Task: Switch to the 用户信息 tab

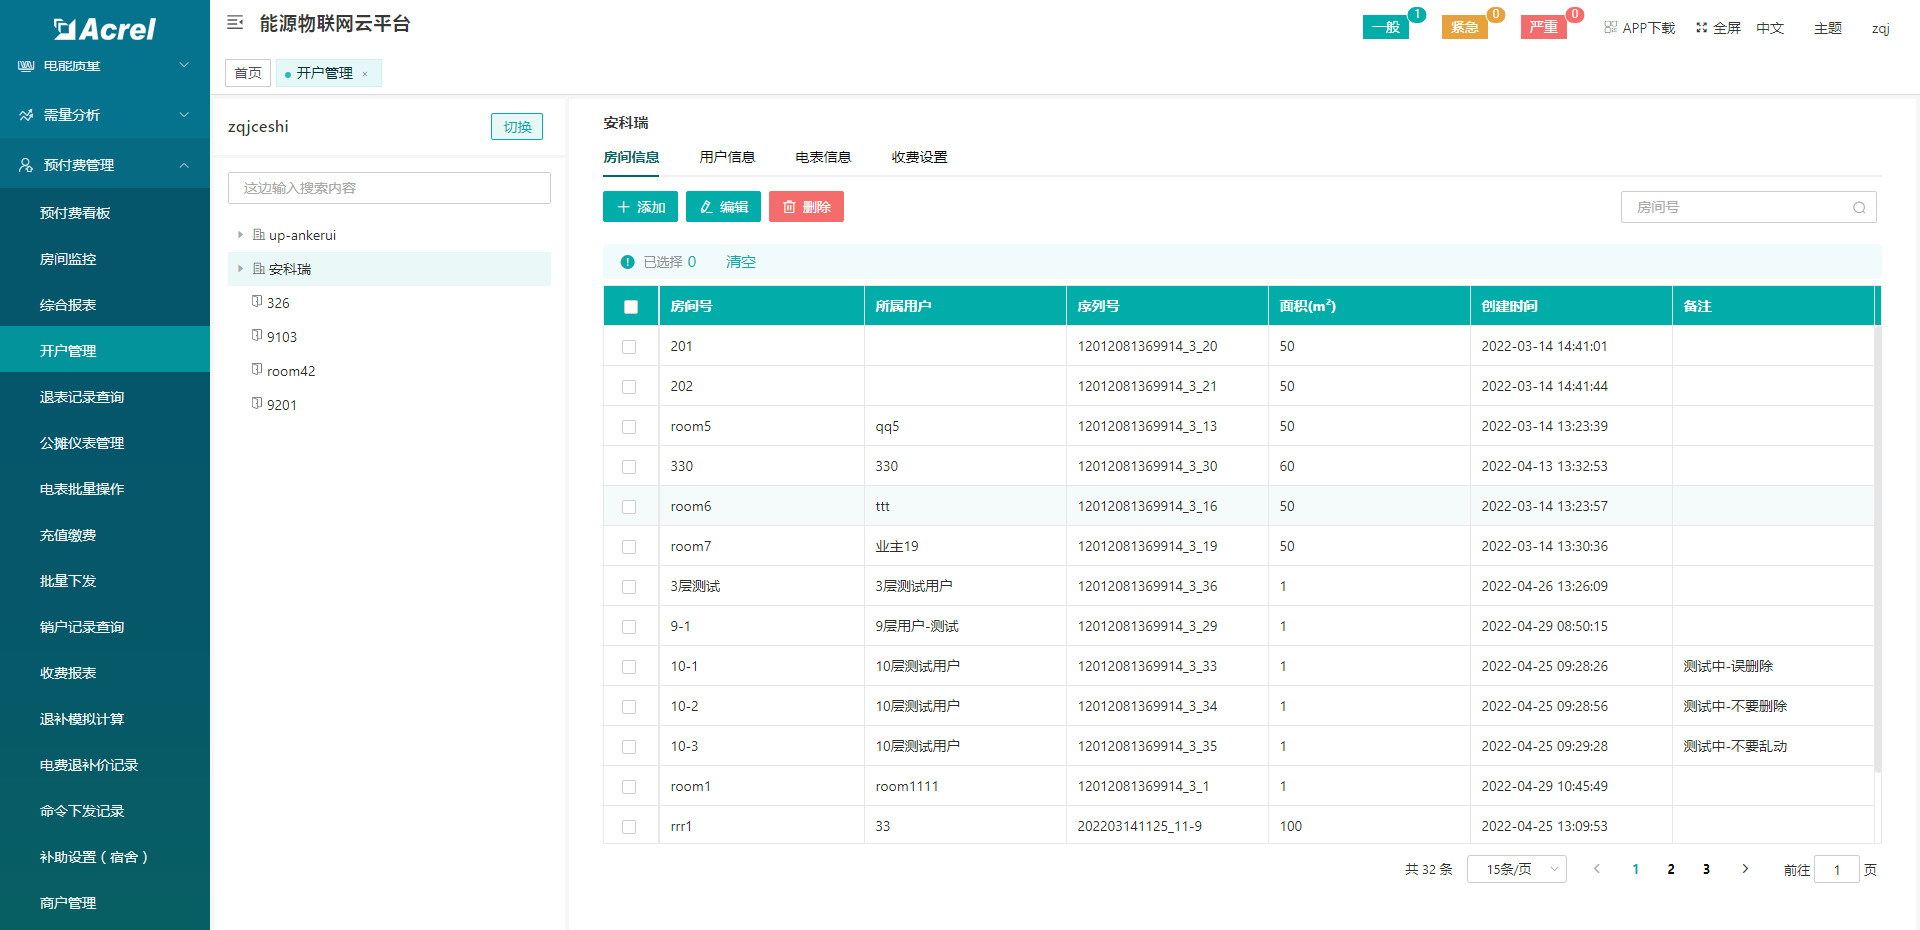Action: [x=727, y=157]
